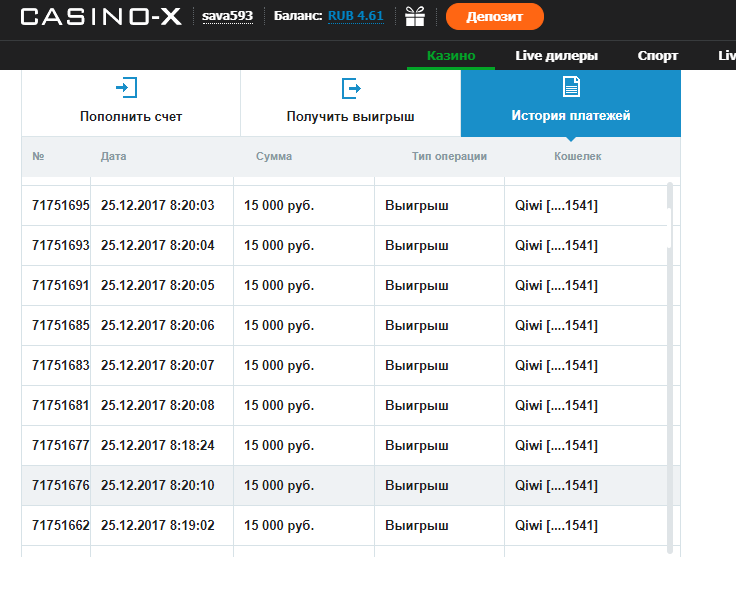The image size is (736, 607).
Task: Click Выигрыш in row 71751683
Action: [x=417, y=365]
